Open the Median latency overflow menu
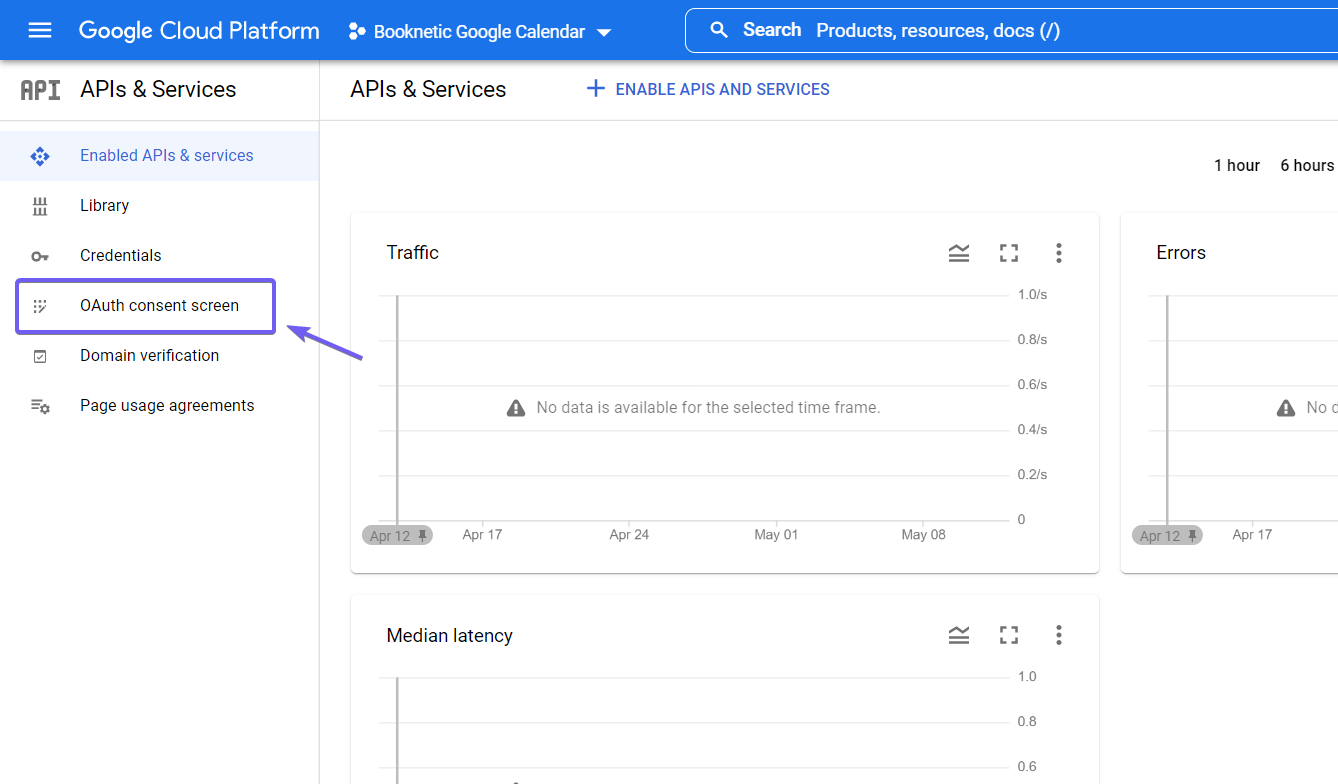 click(1058, 635)
